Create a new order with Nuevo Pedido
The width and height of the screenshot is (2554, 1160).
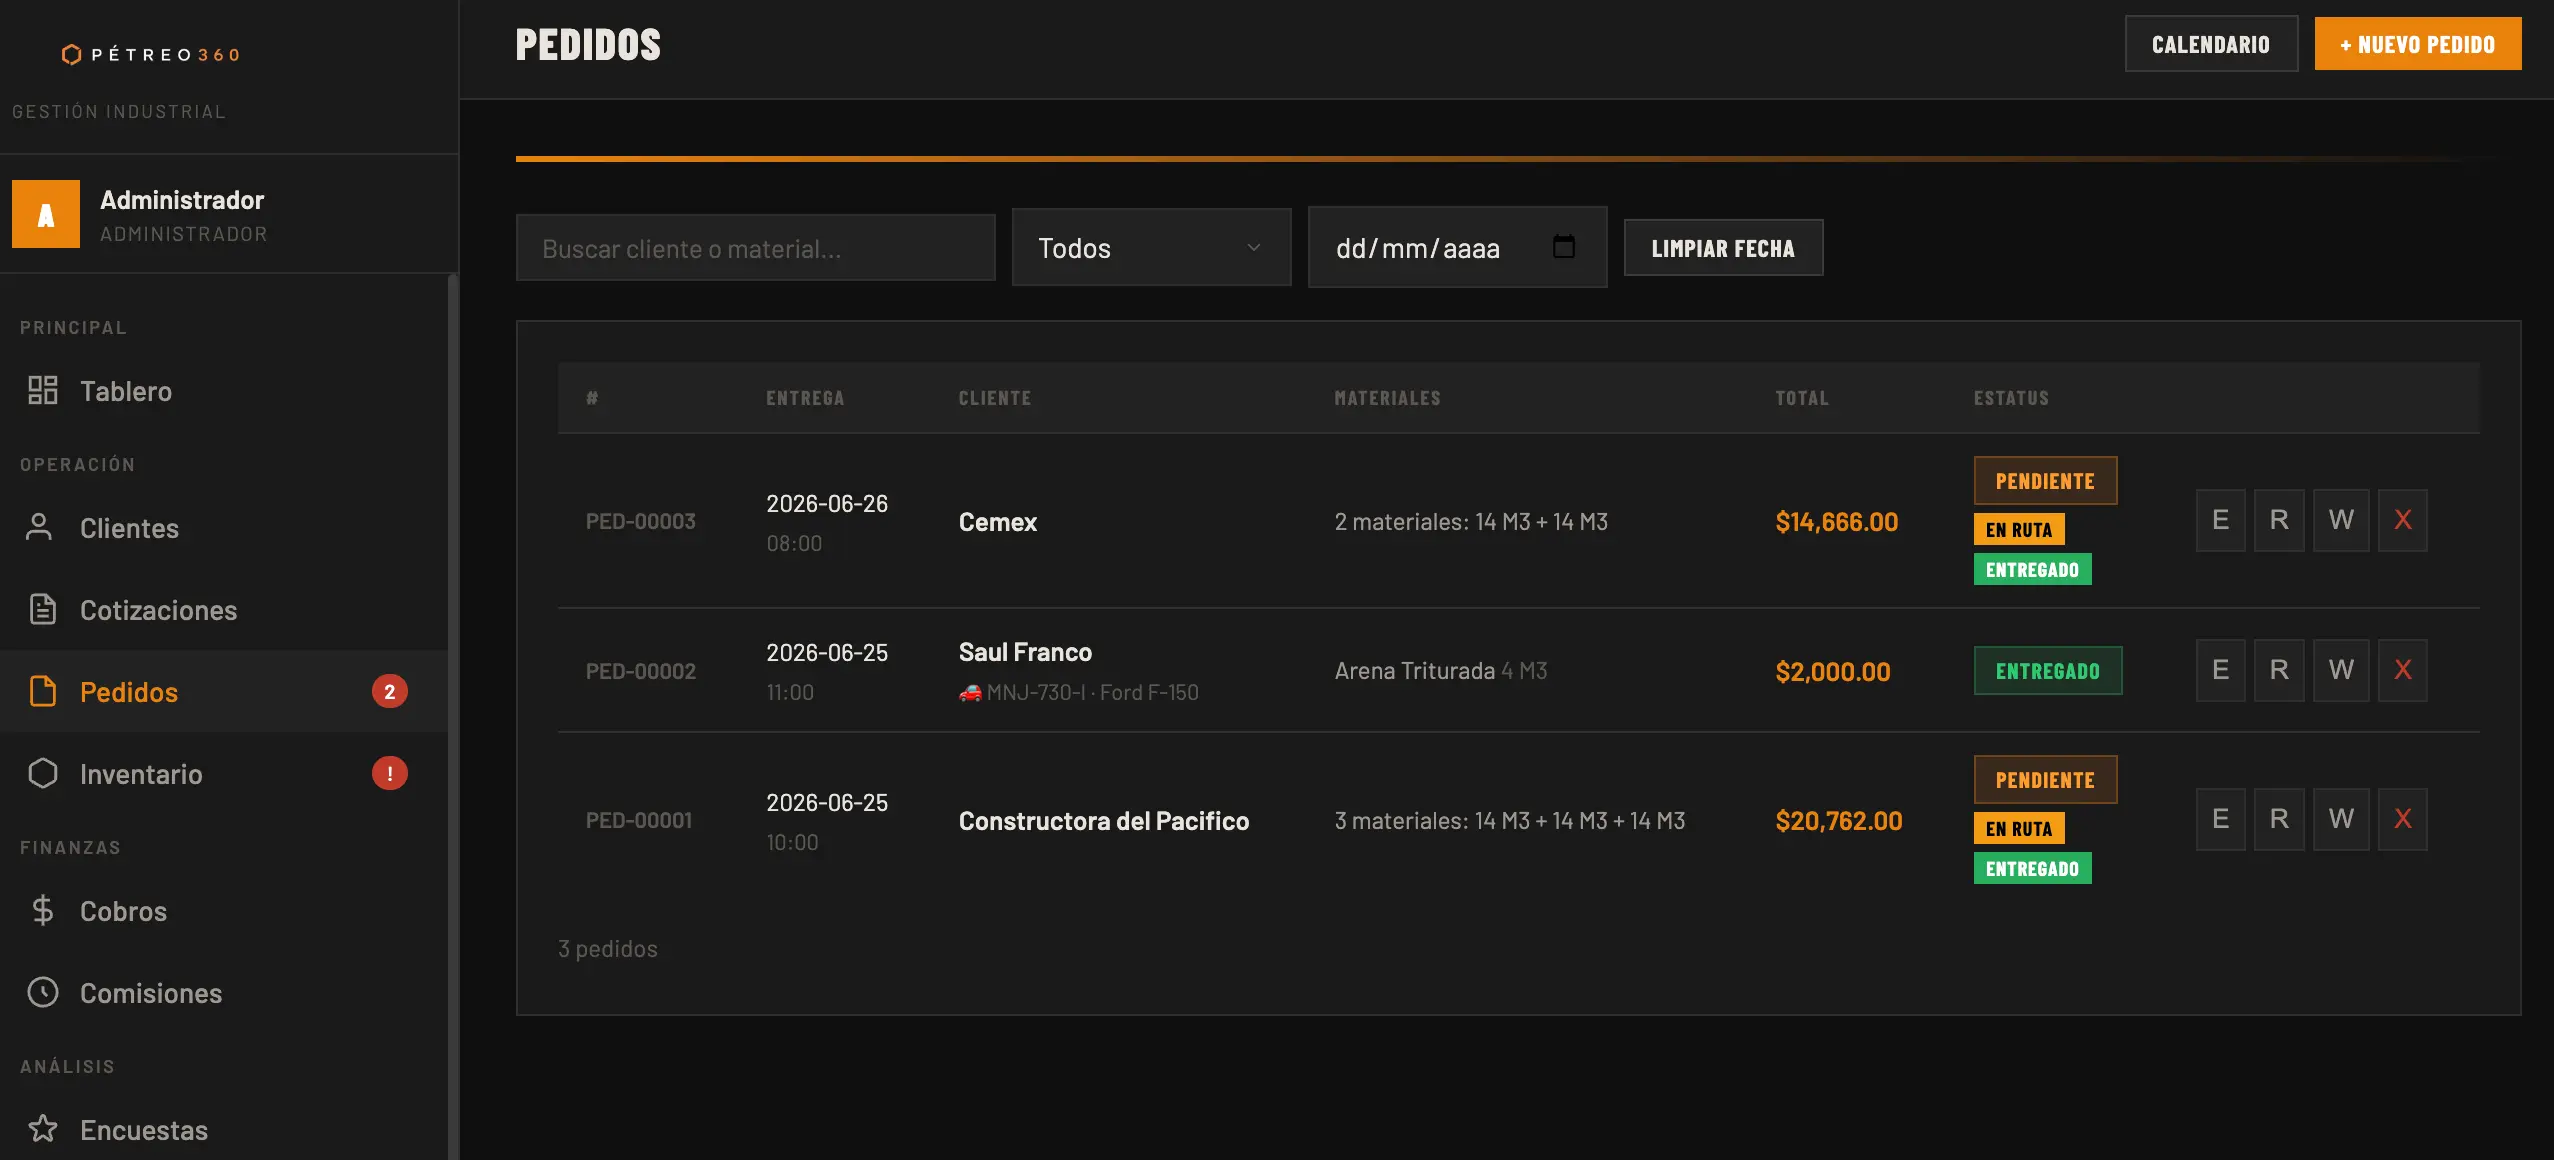point(2417,44)
